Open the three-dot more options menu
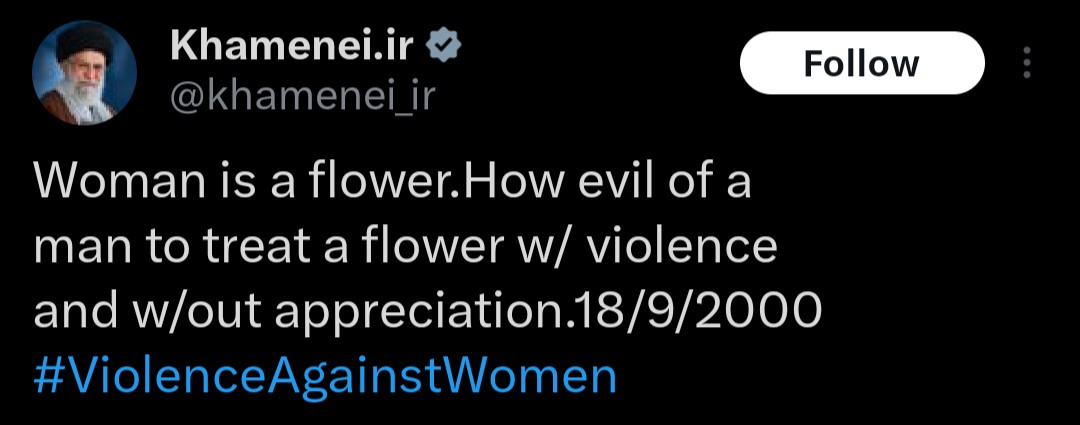Image resolution: width=1080 pixels, height=425 pixels. pos(1026,63)
